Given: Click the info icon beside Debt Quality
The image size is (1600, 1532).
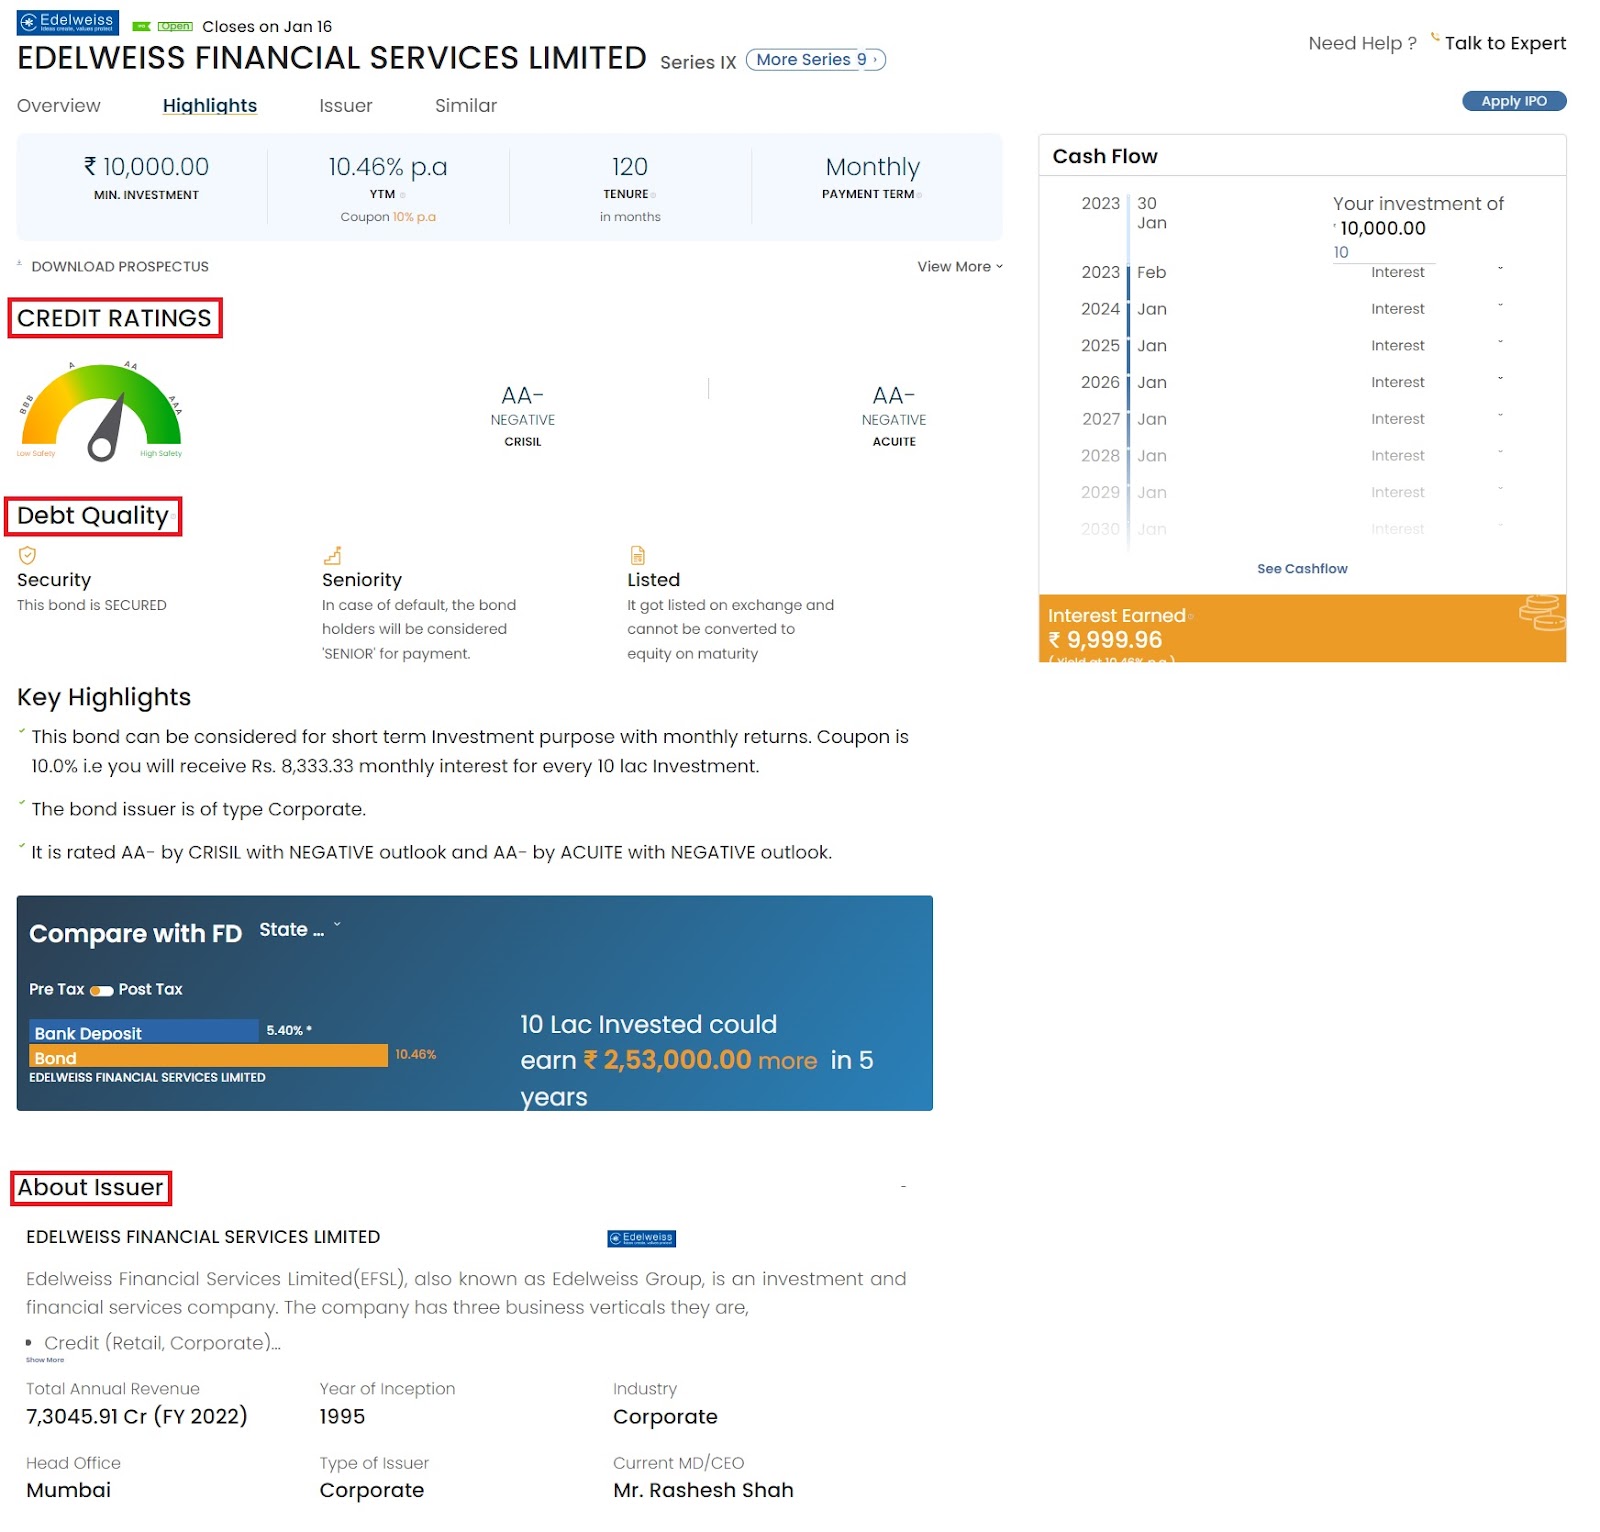Looking at the screenshot, I should pos(173,517).
